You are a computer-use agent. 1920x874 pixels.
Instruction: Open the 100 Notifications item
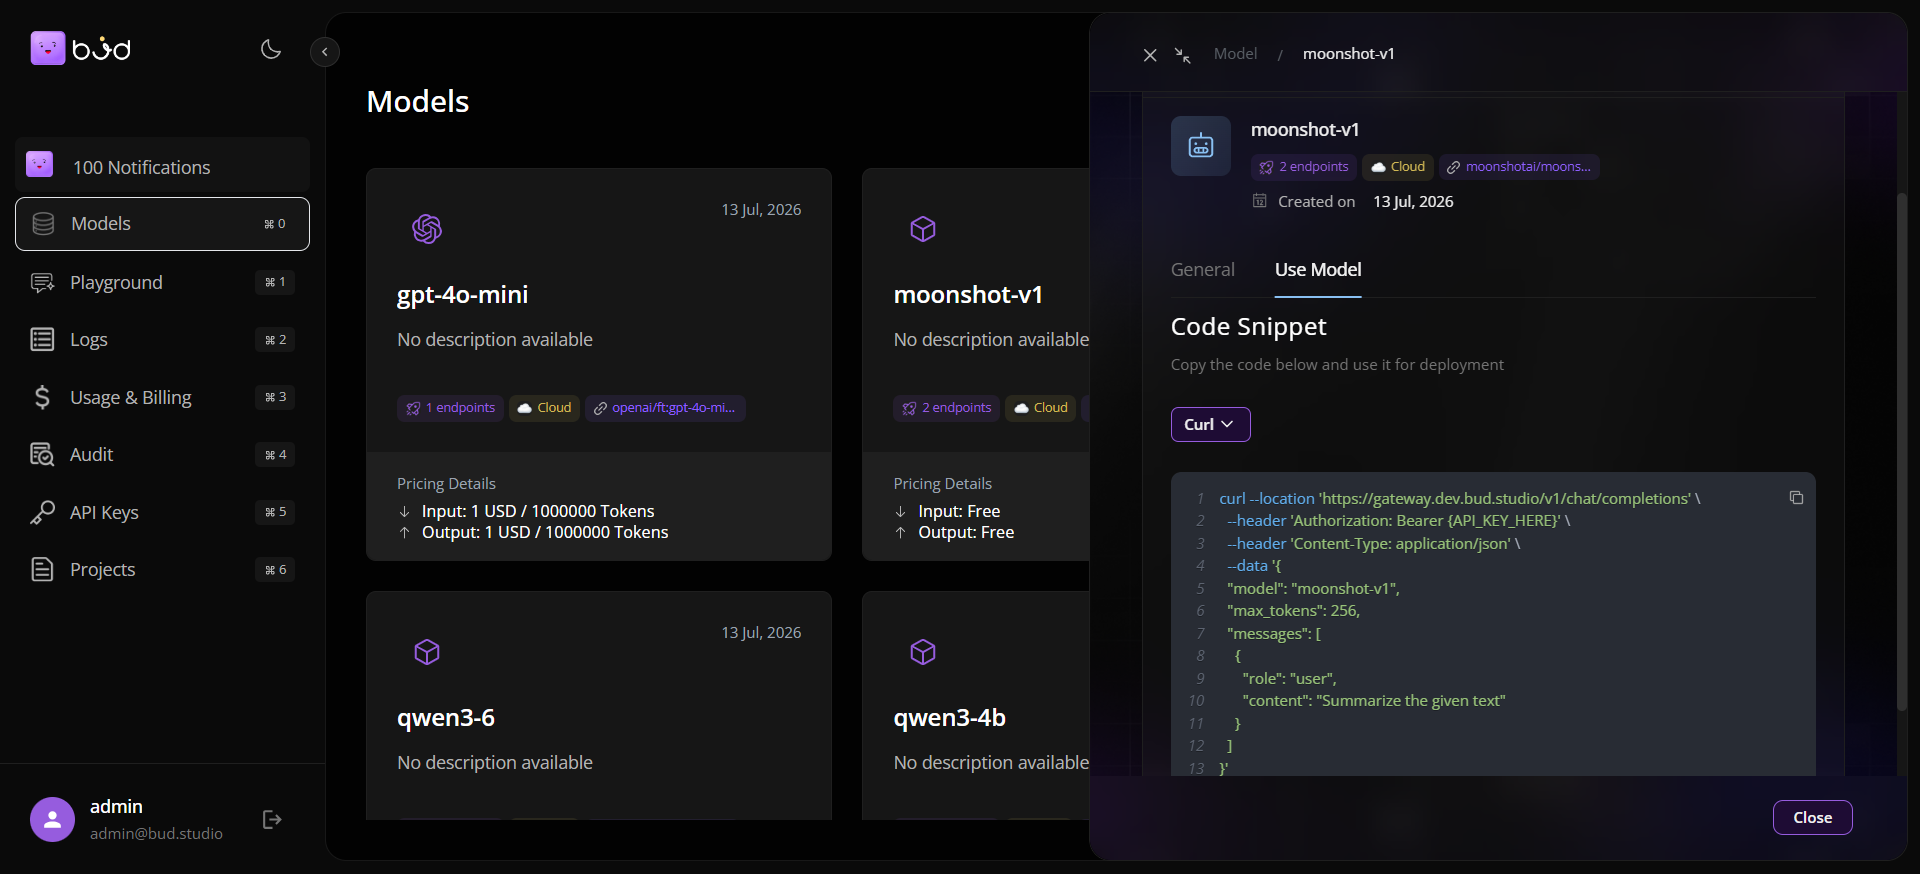click(x=162, y=166)
